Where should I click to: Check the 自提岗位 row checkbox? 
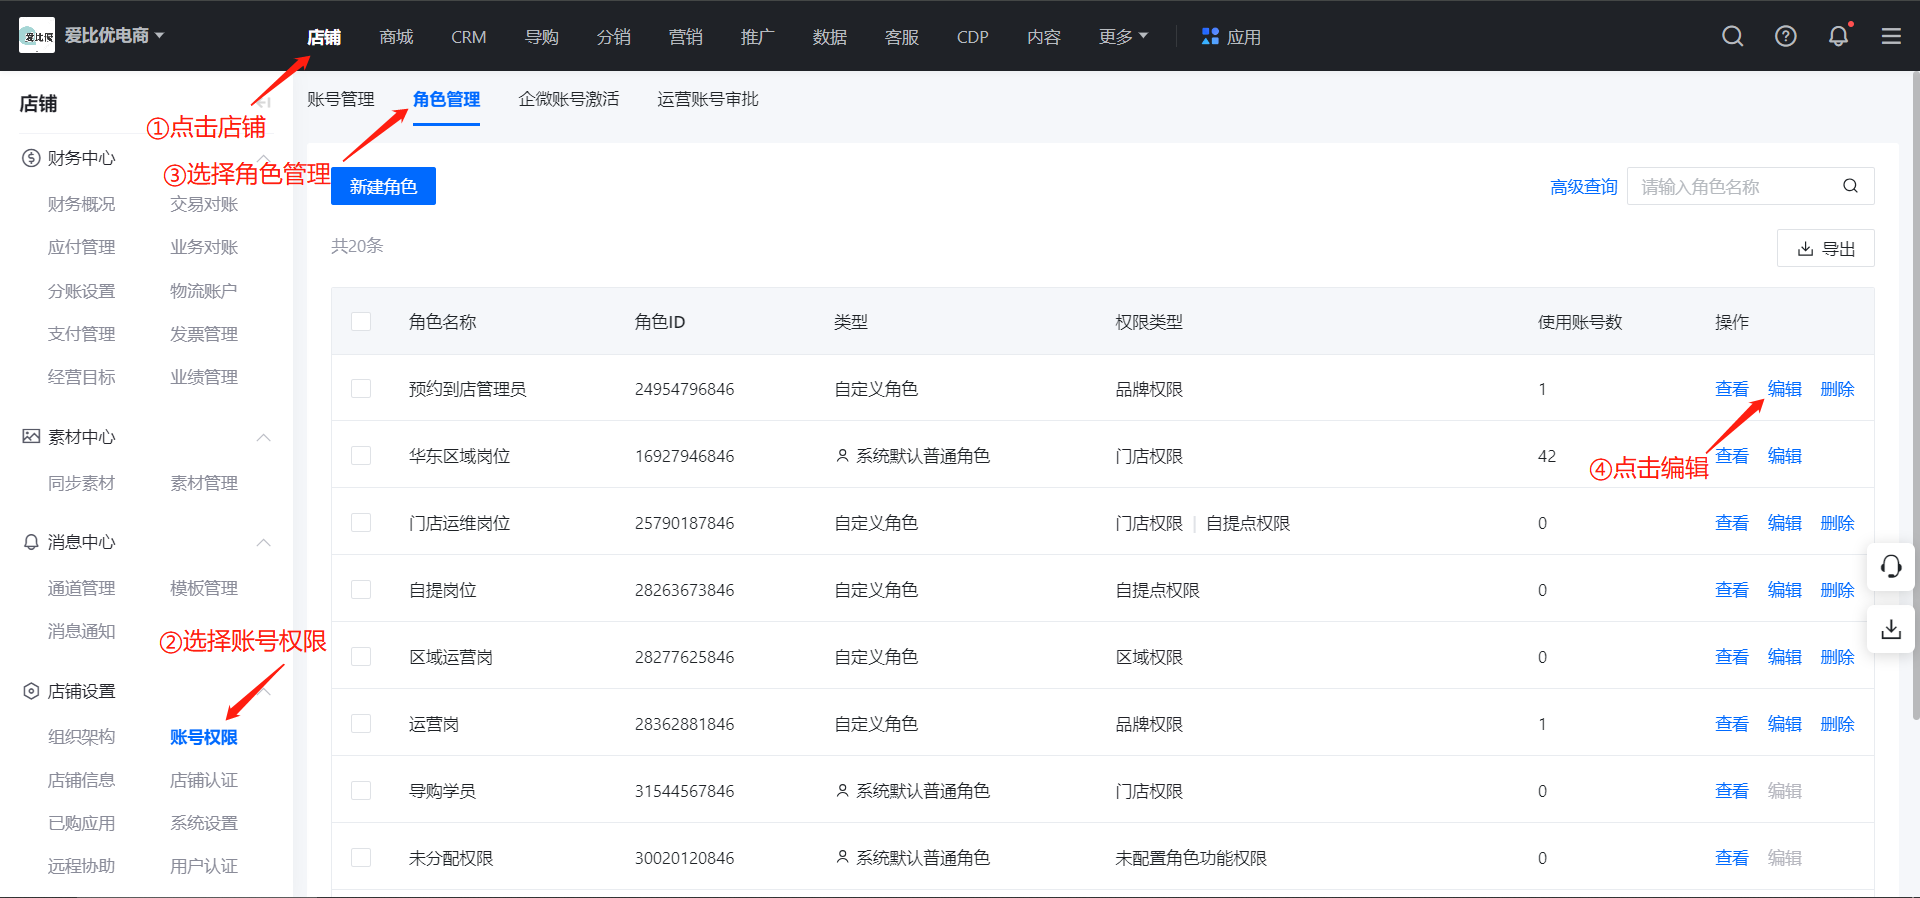[361, 589]
